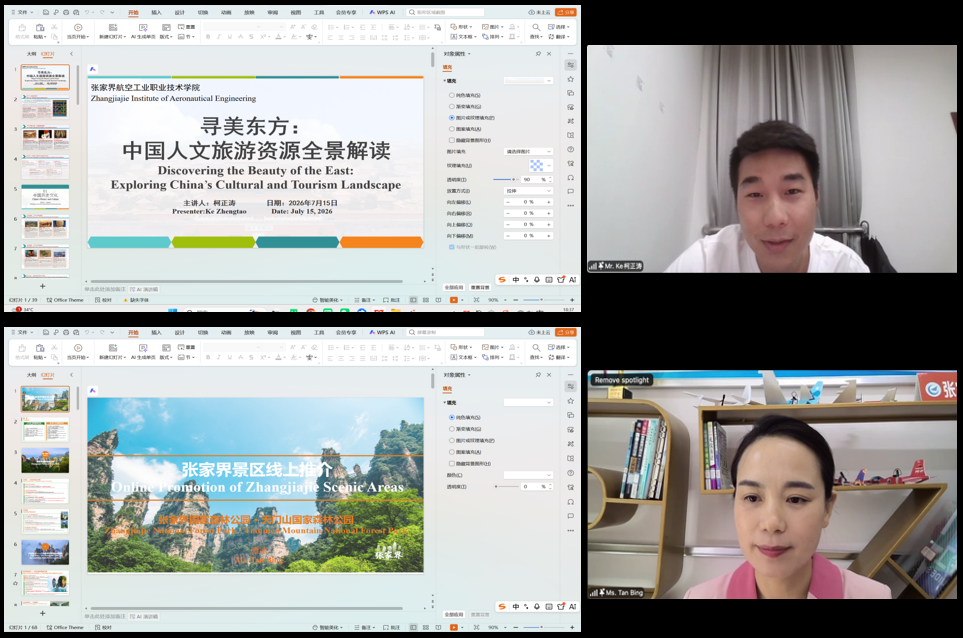
Task: Click the Undo arrow in top WPS window
Action: click(87, 12)
